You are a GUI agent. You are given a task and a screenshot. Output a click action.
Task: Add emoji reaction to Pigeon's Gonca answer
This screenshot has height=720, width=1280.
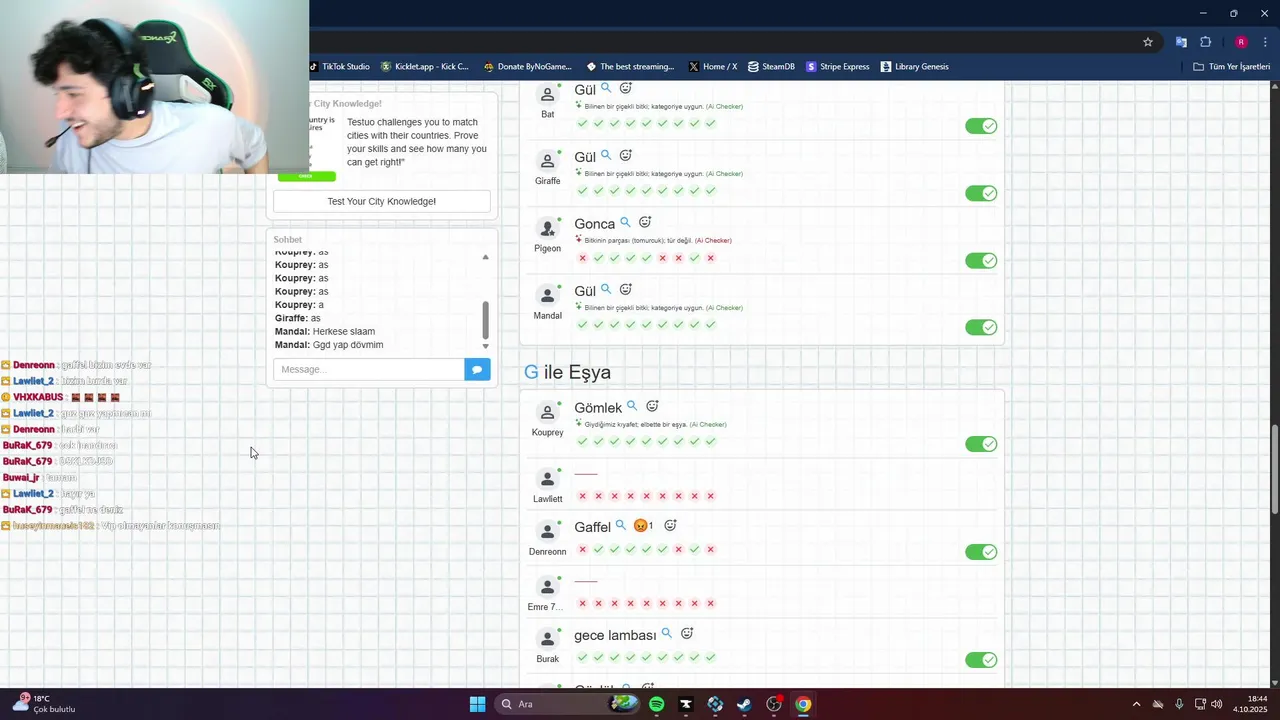645,223
